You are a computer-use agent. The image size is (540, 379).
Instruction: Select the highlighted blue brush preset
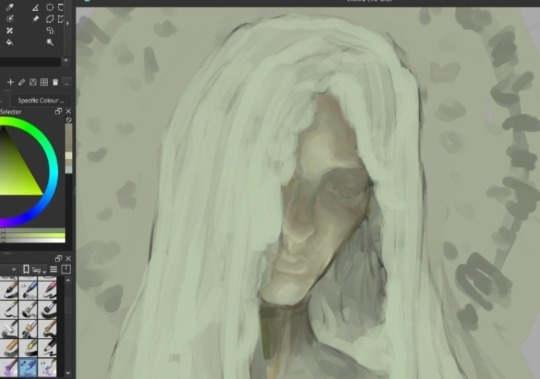click(x=28, y=367)
